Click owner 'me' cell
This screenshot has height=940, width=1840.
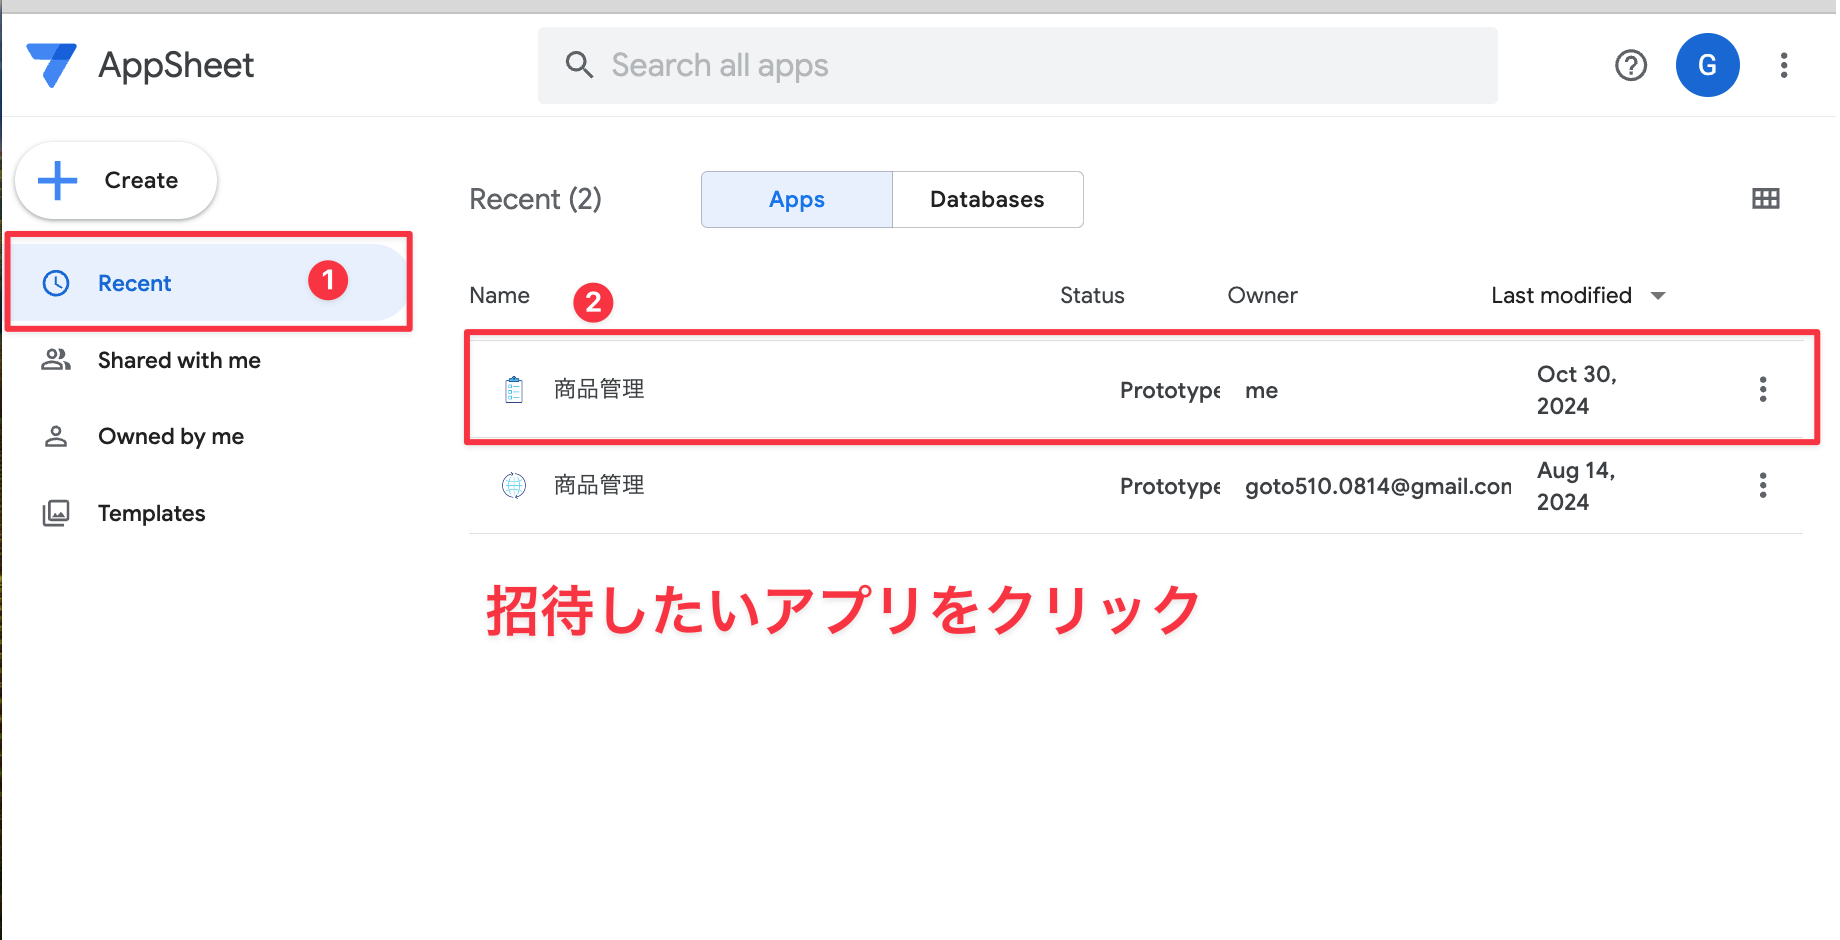pos(1261,390)
